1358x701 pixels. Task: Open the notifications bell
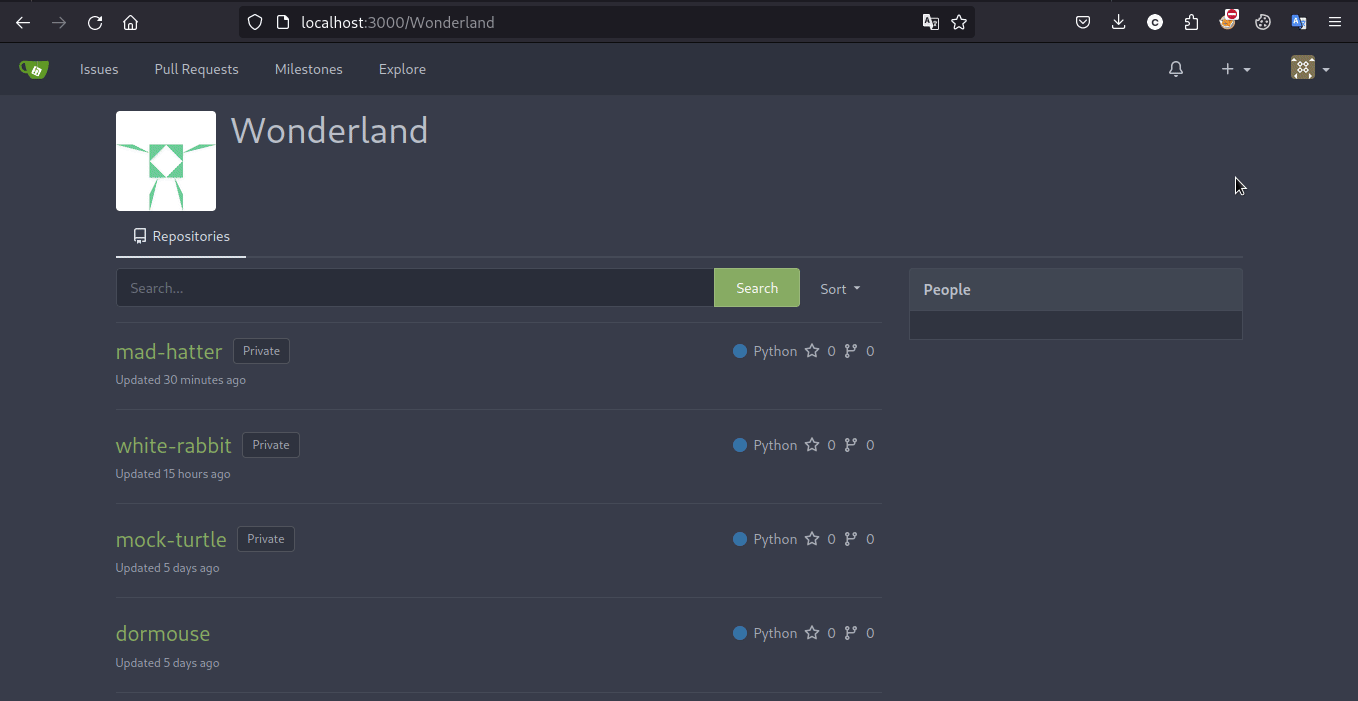[x=1176, y=69]
